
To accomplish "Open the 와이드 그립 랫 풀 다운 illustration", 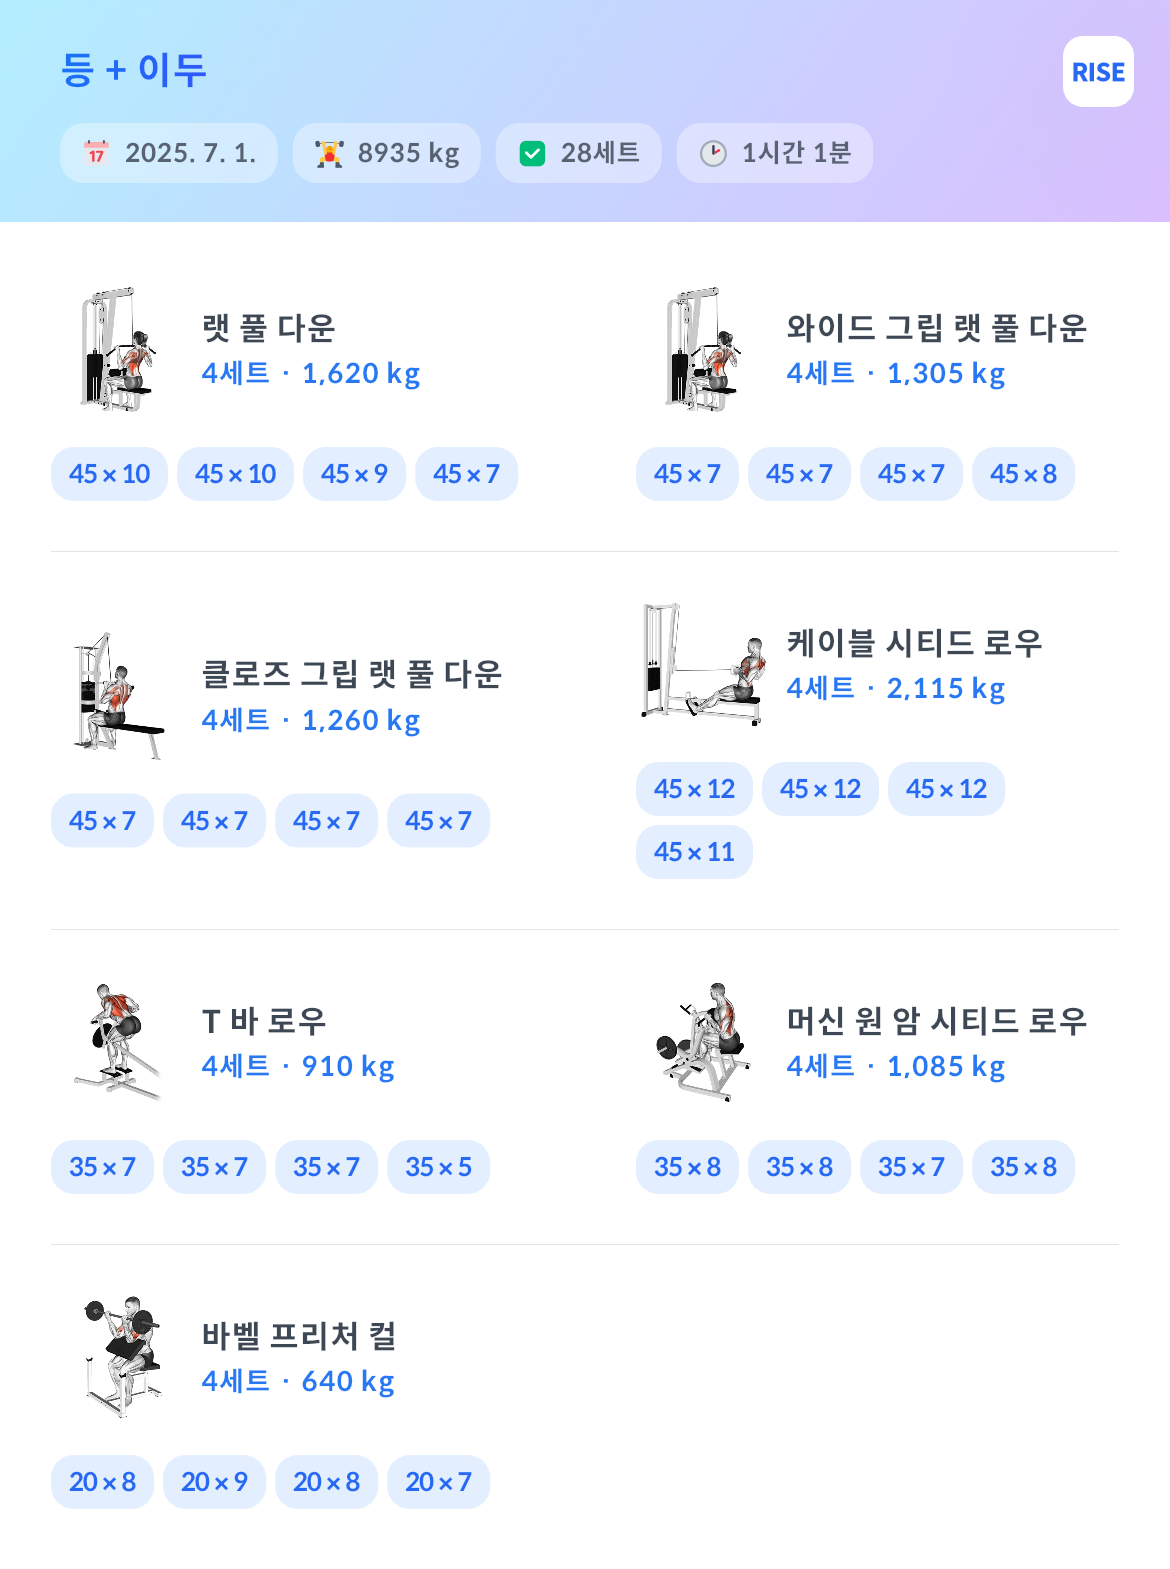I will (702, 350).
